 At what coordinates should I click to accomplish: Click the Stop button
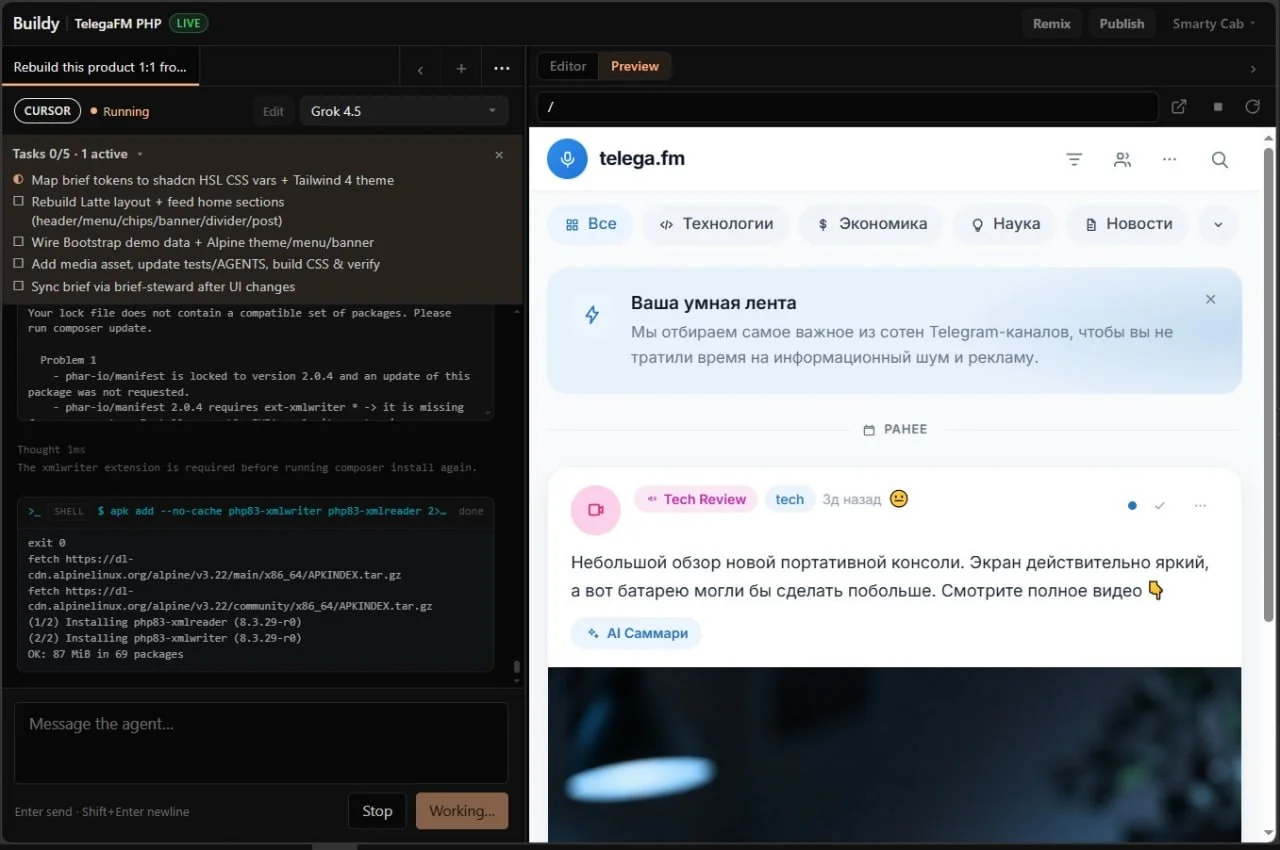(377, 811)
